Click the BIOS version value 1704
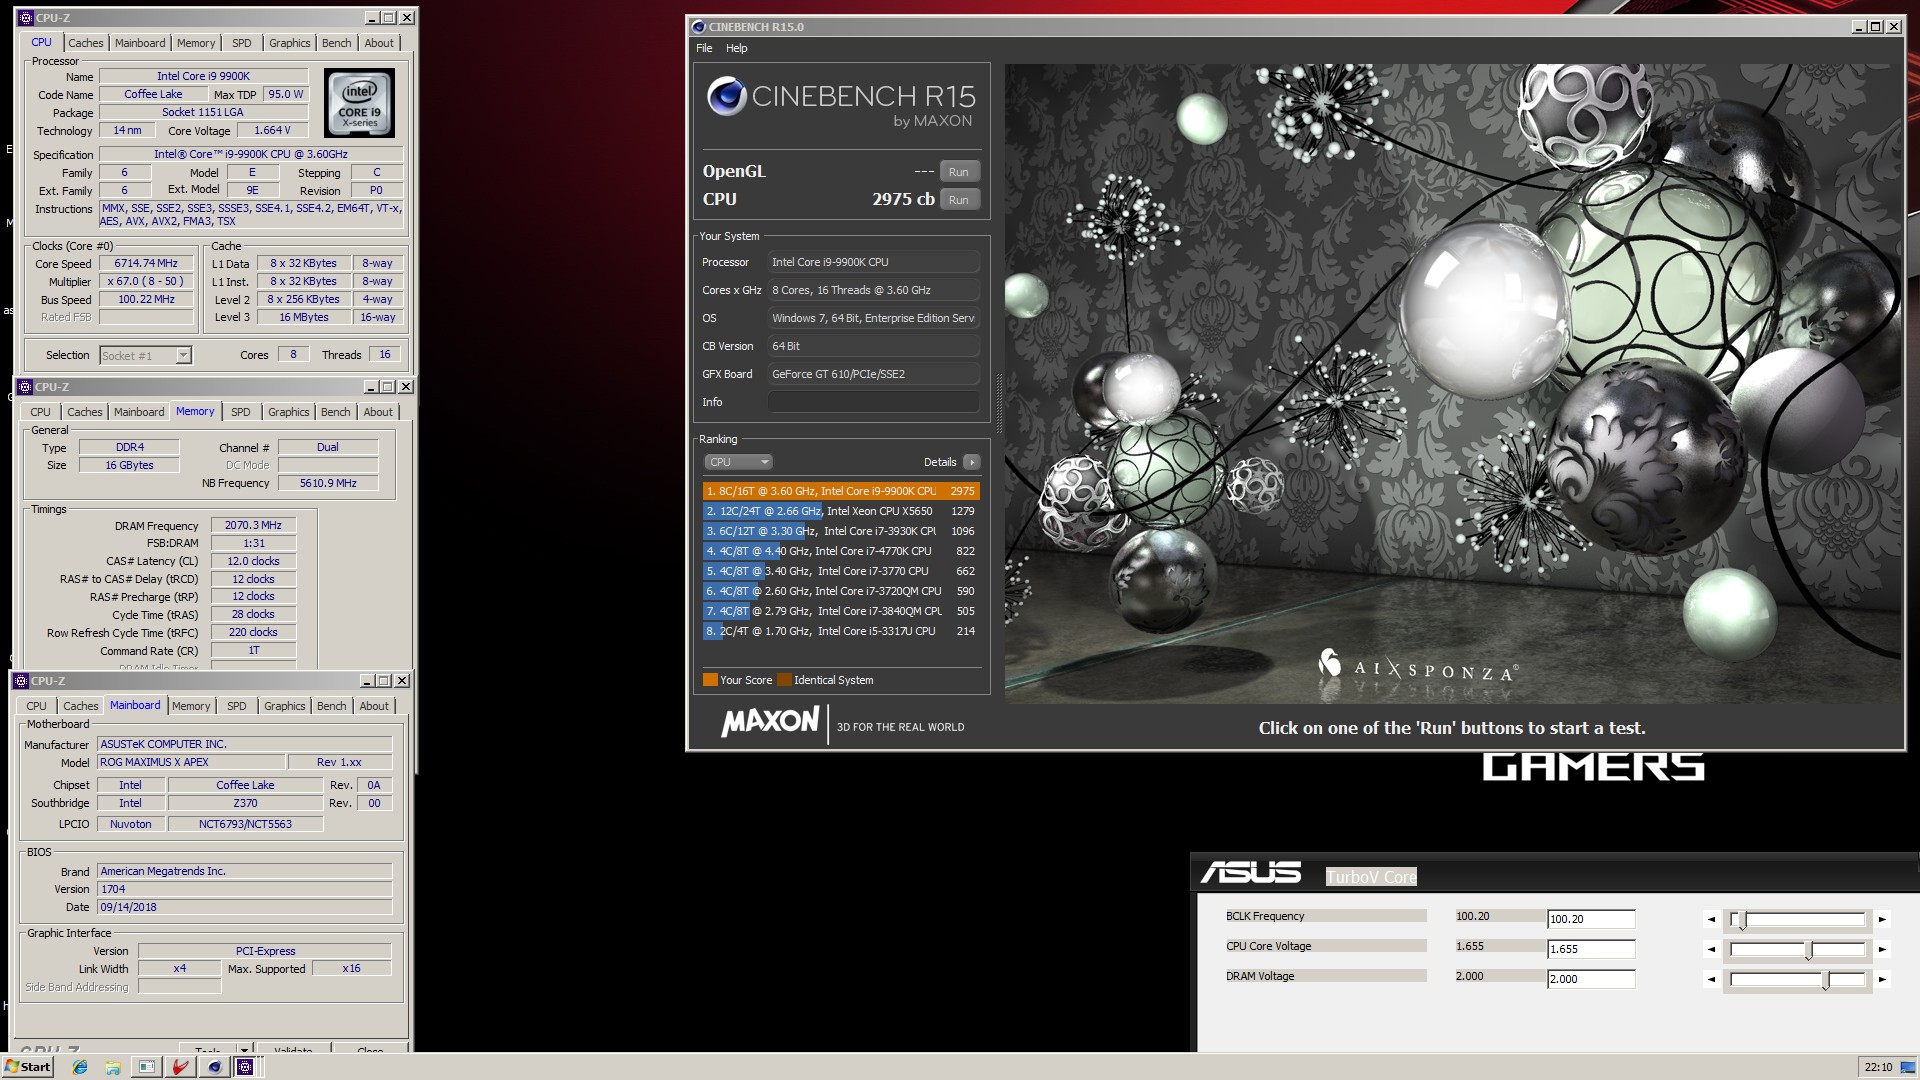This screenshot has height=1080, width=1920. (244, 889)
